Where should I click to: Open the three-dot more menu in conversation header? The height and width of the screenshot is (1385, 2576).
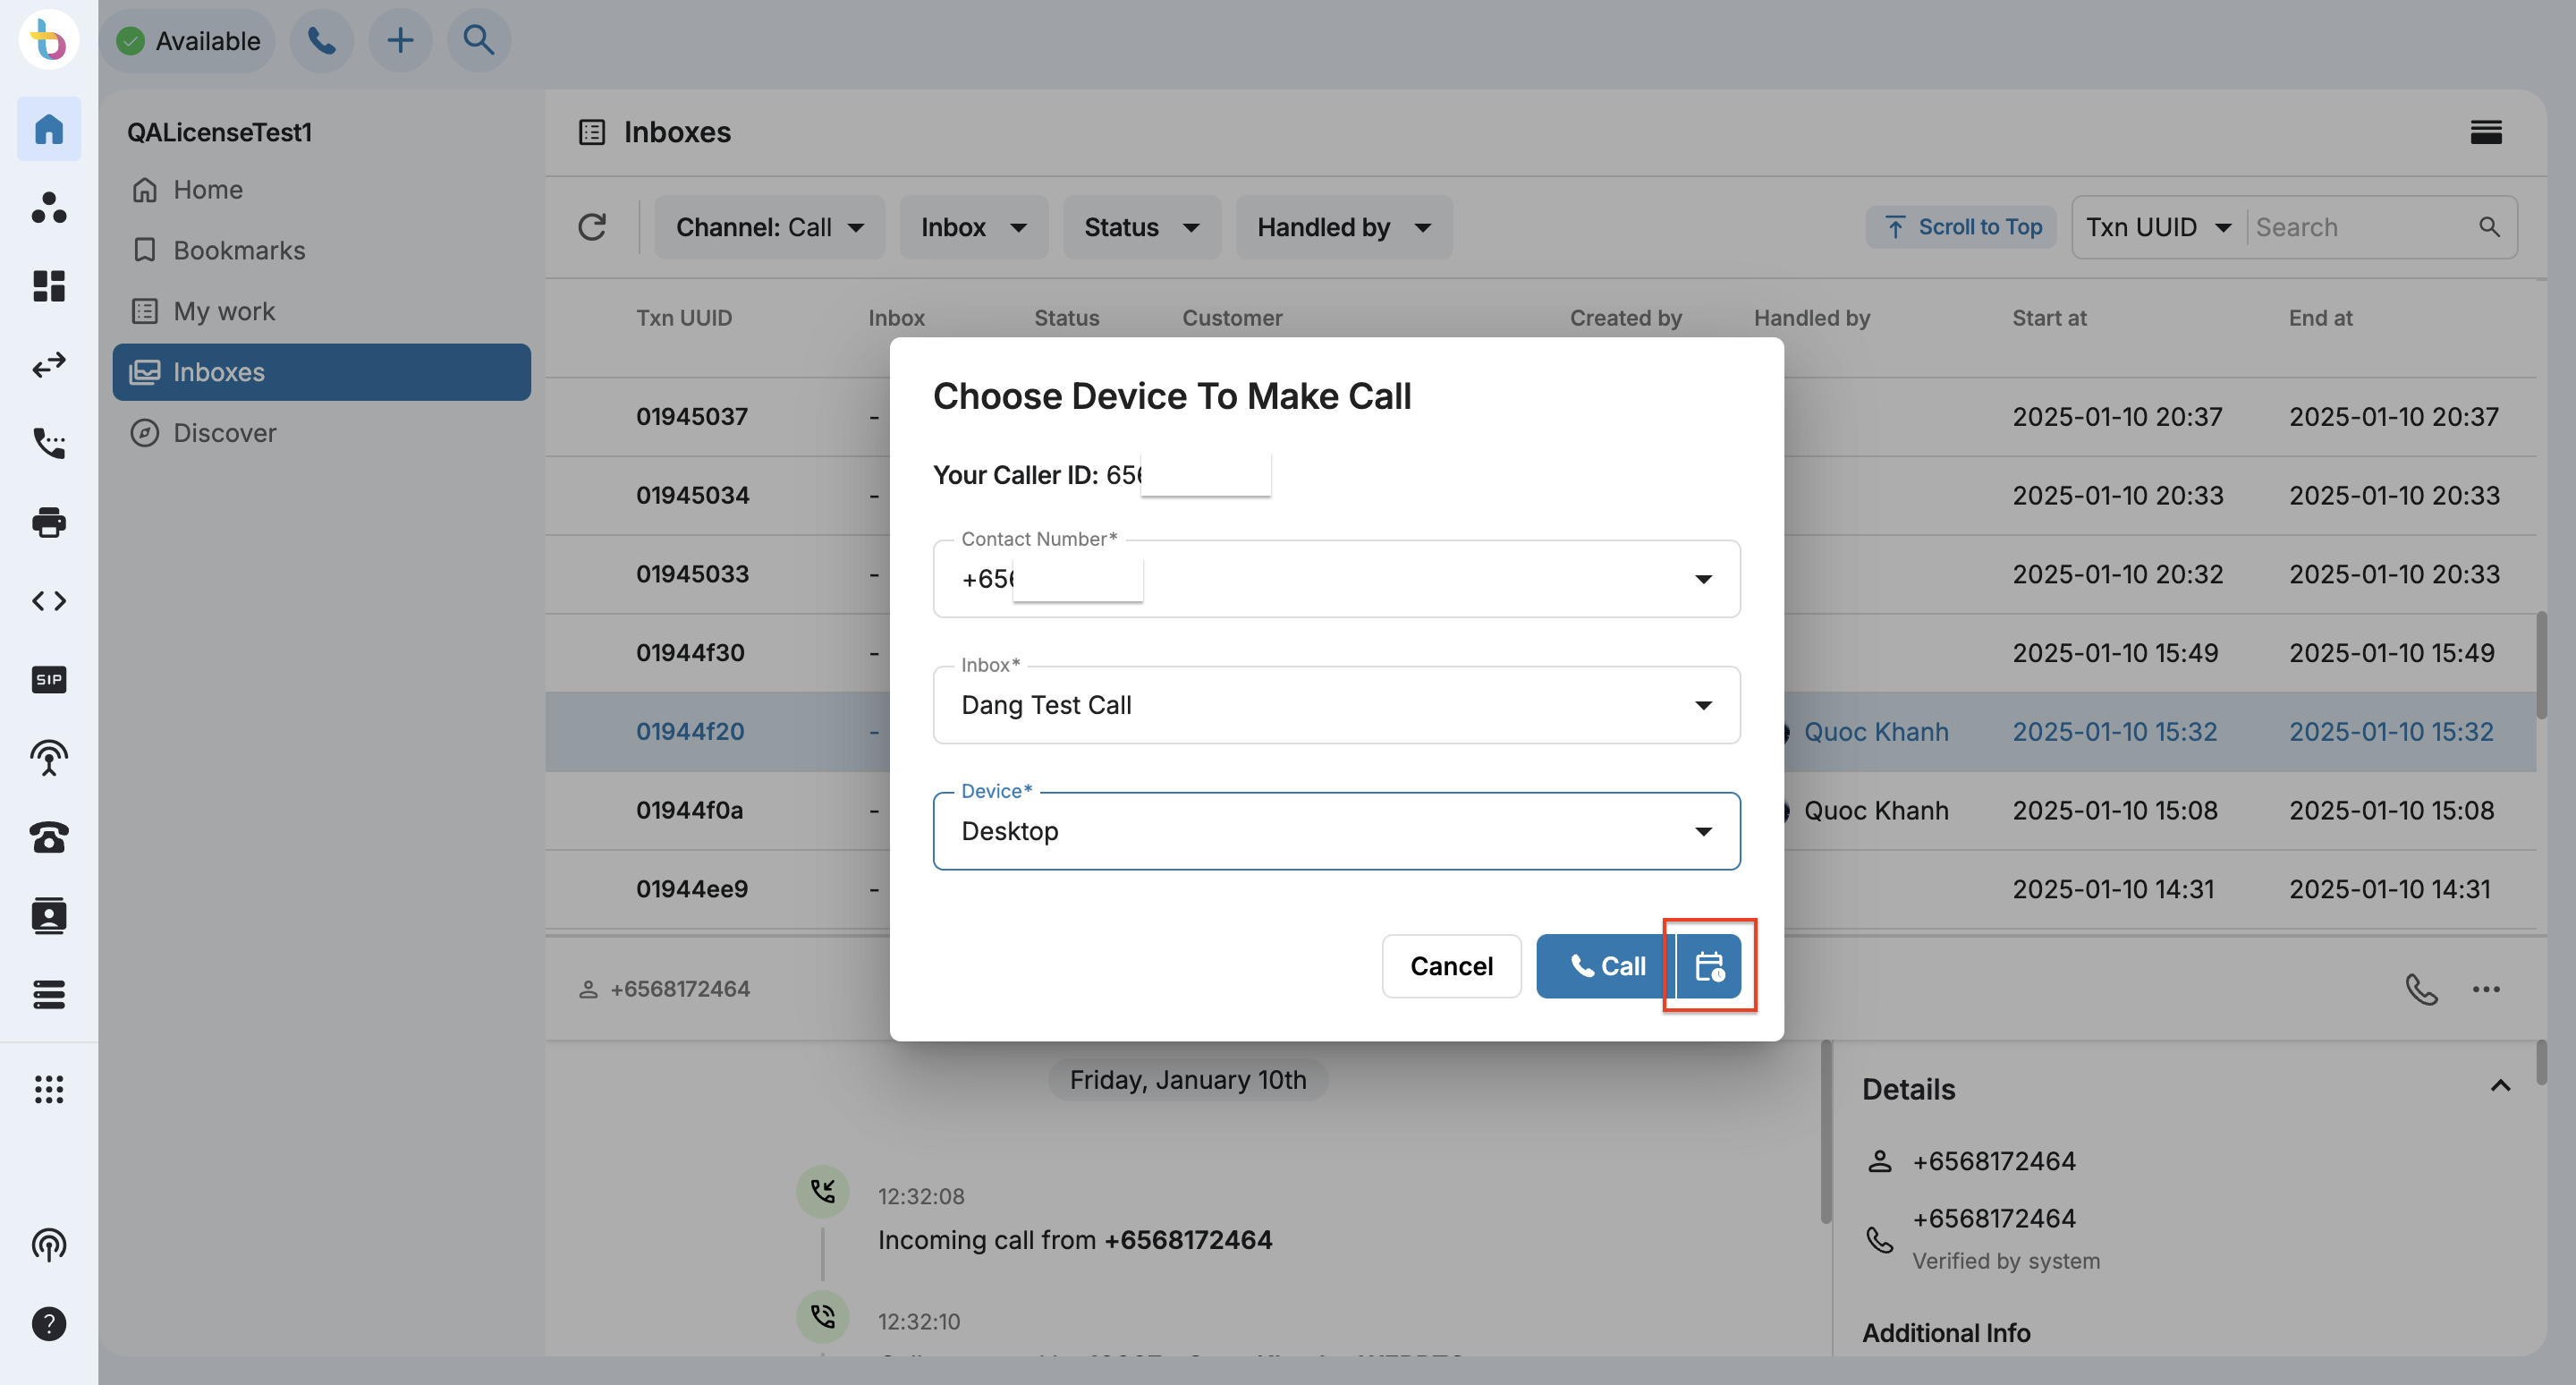(2486, 989)
